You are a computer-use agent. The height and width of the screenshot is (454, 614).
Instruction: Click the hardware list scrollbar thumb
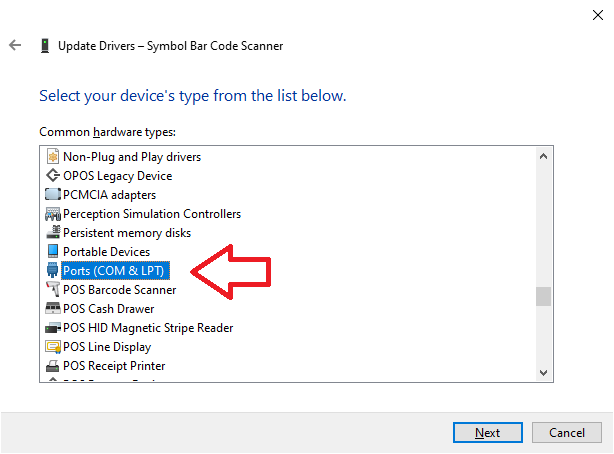tap(543, 296)
